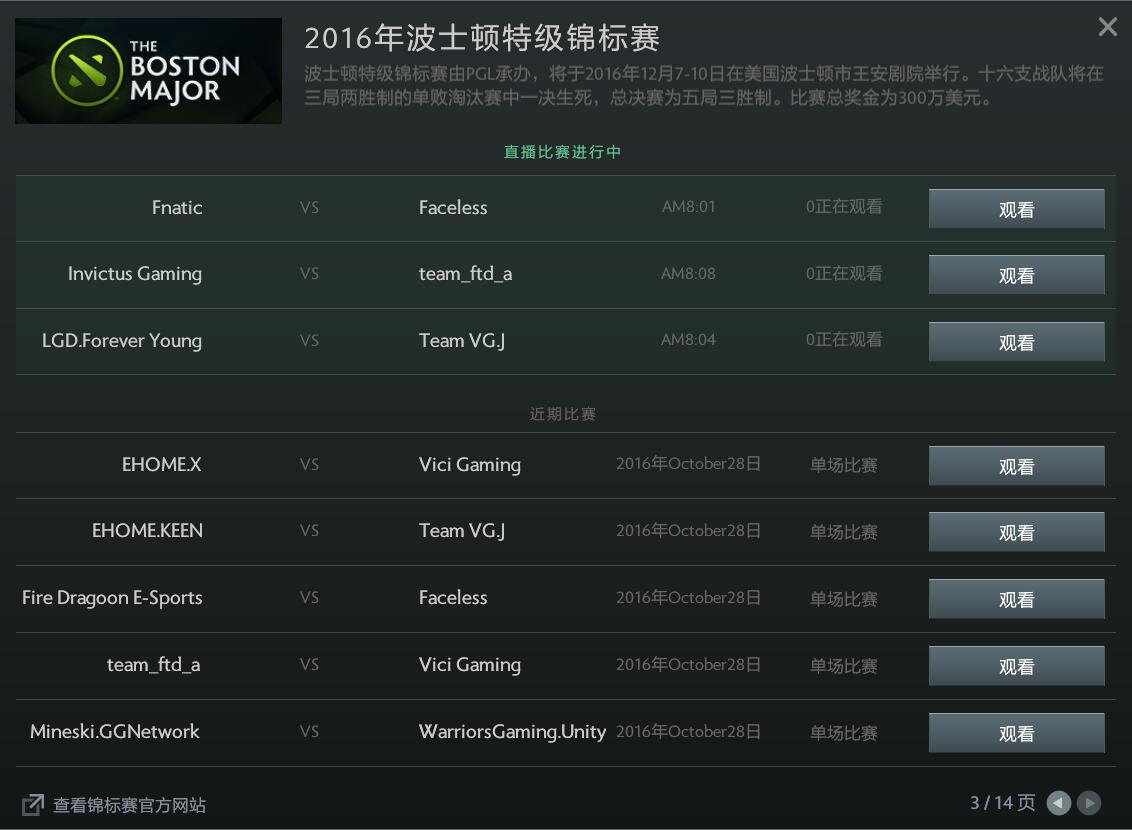Click 观看 for EHOME.X vs Vici Gaming
The image size is (1132, 830).
[x=1016, y=466]
